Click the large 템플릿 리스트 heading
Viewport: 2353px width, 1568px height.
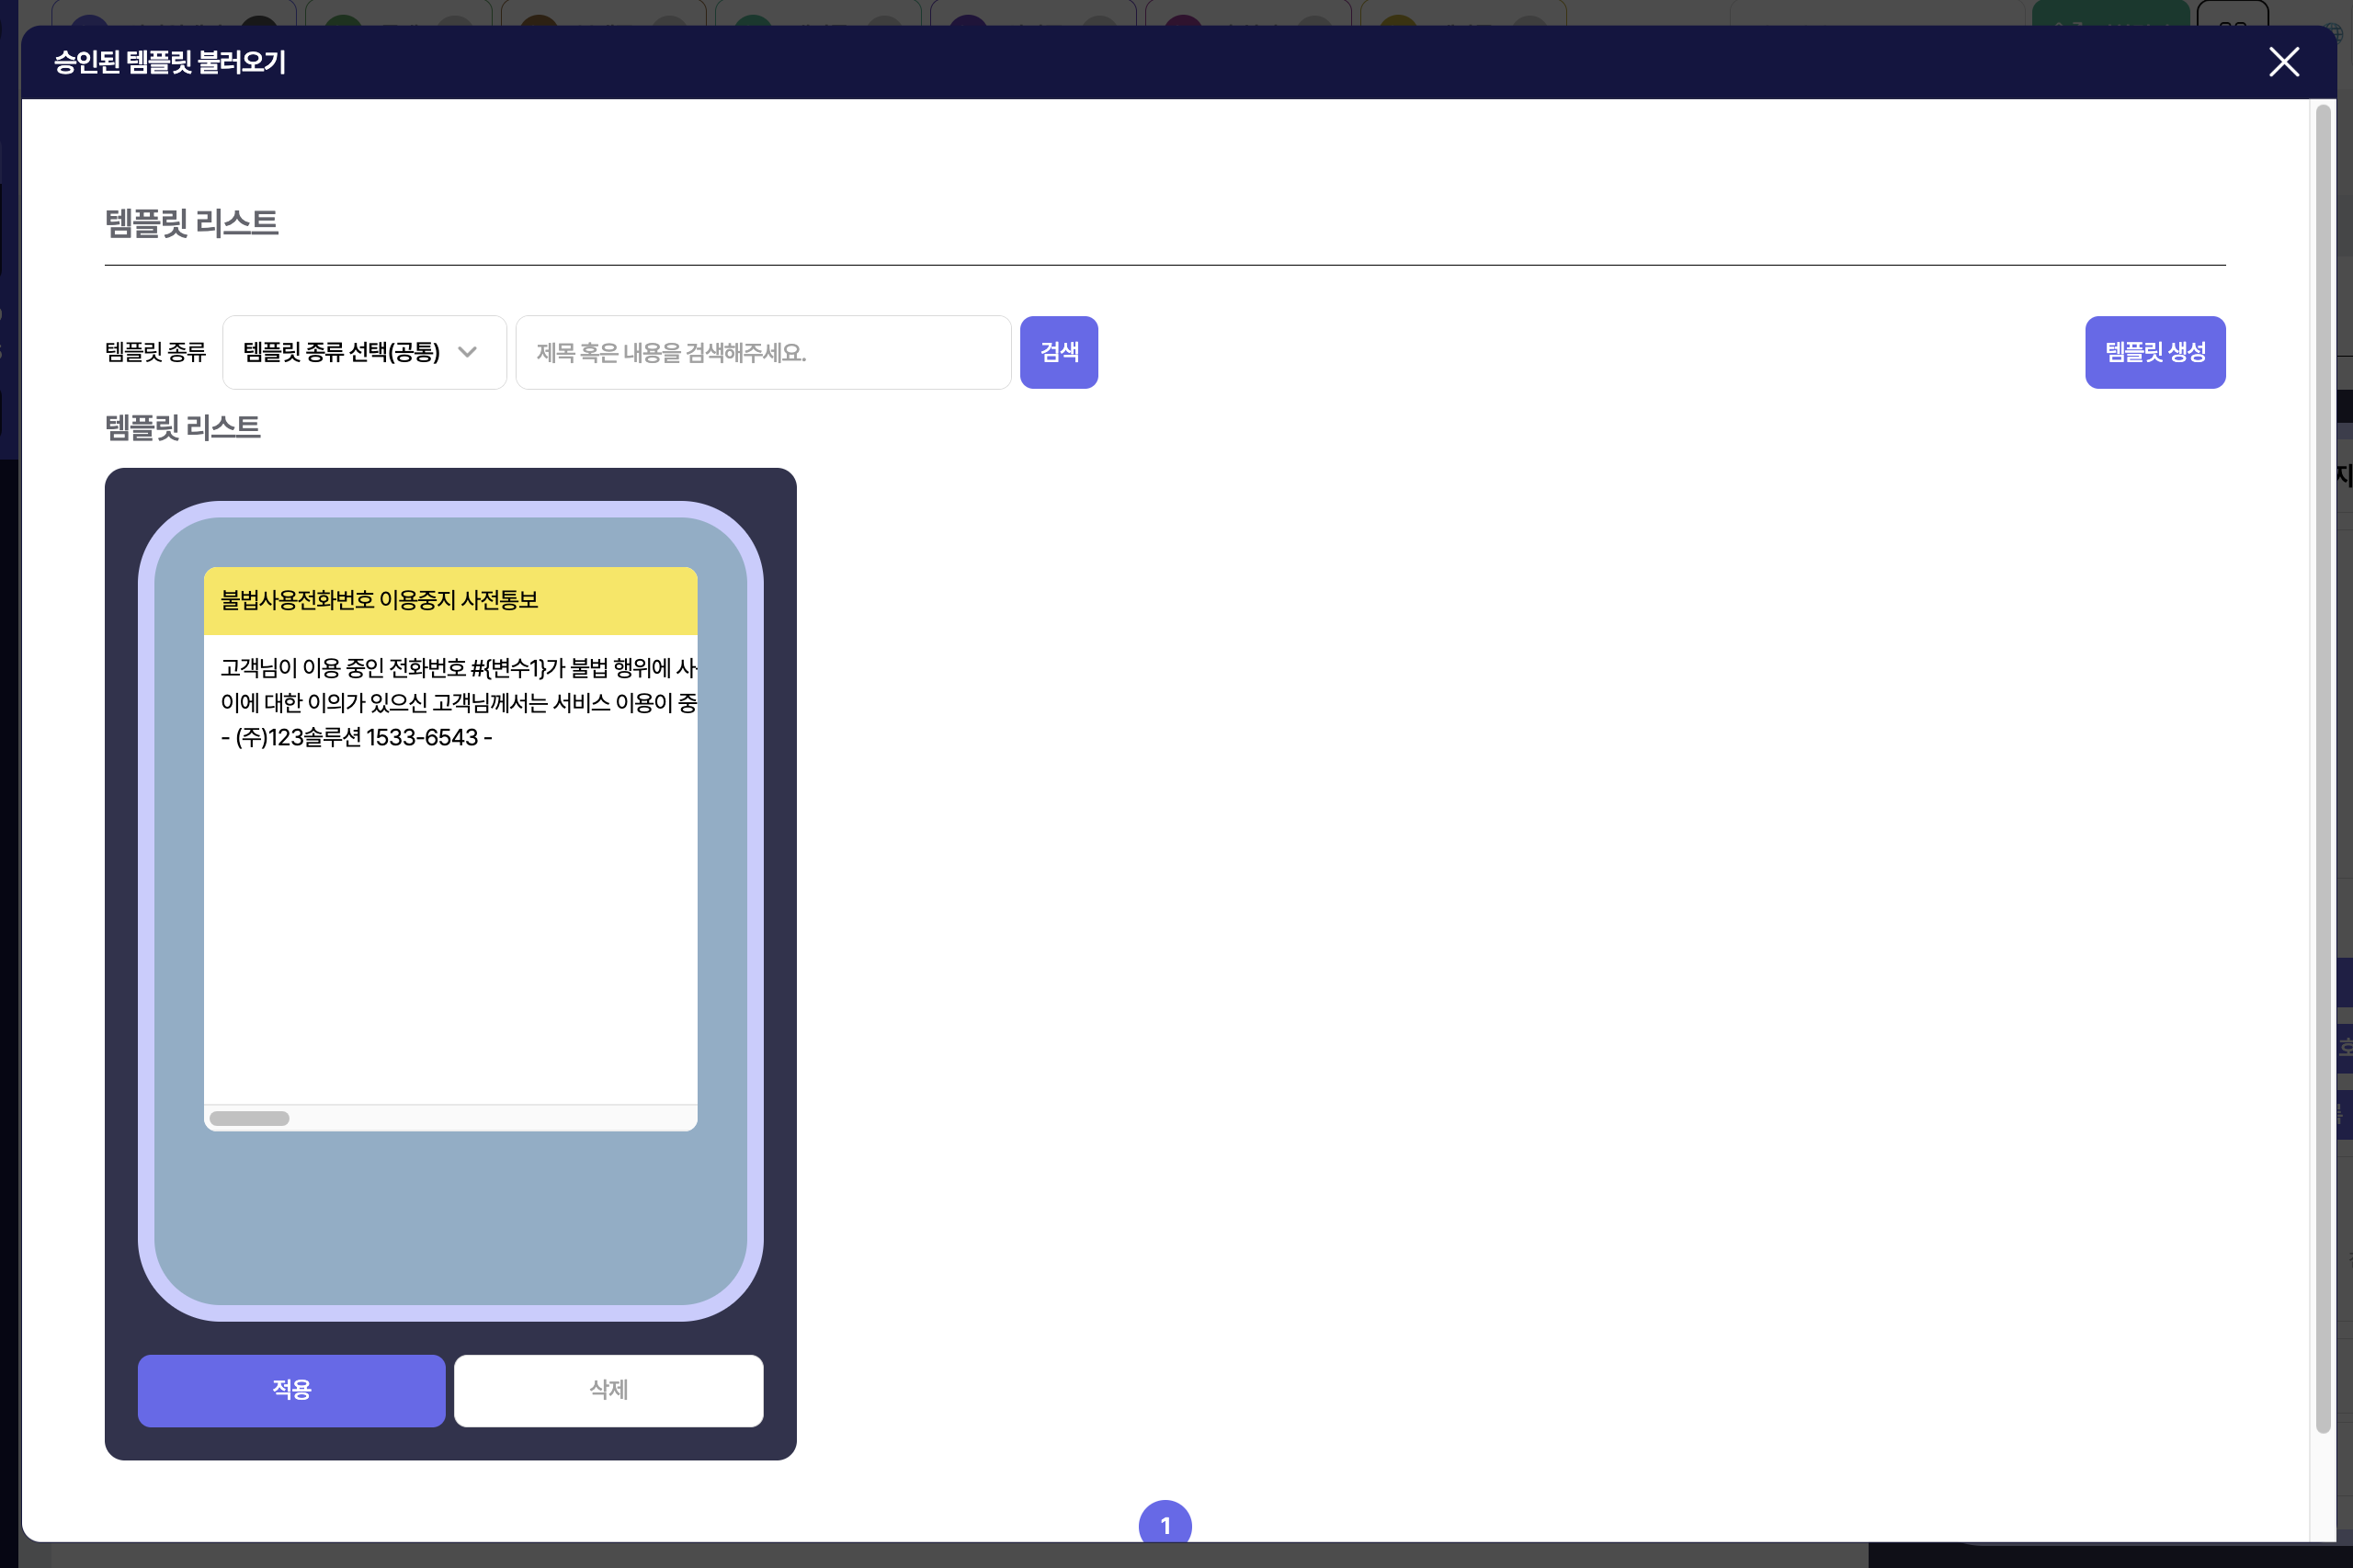(192, 222)
